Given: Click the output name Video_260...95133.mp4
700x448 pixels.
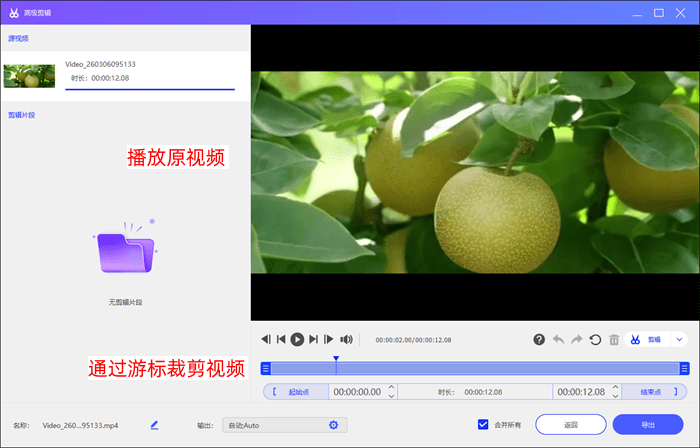Looking at the screenshot, I should [x=80, y=426].
